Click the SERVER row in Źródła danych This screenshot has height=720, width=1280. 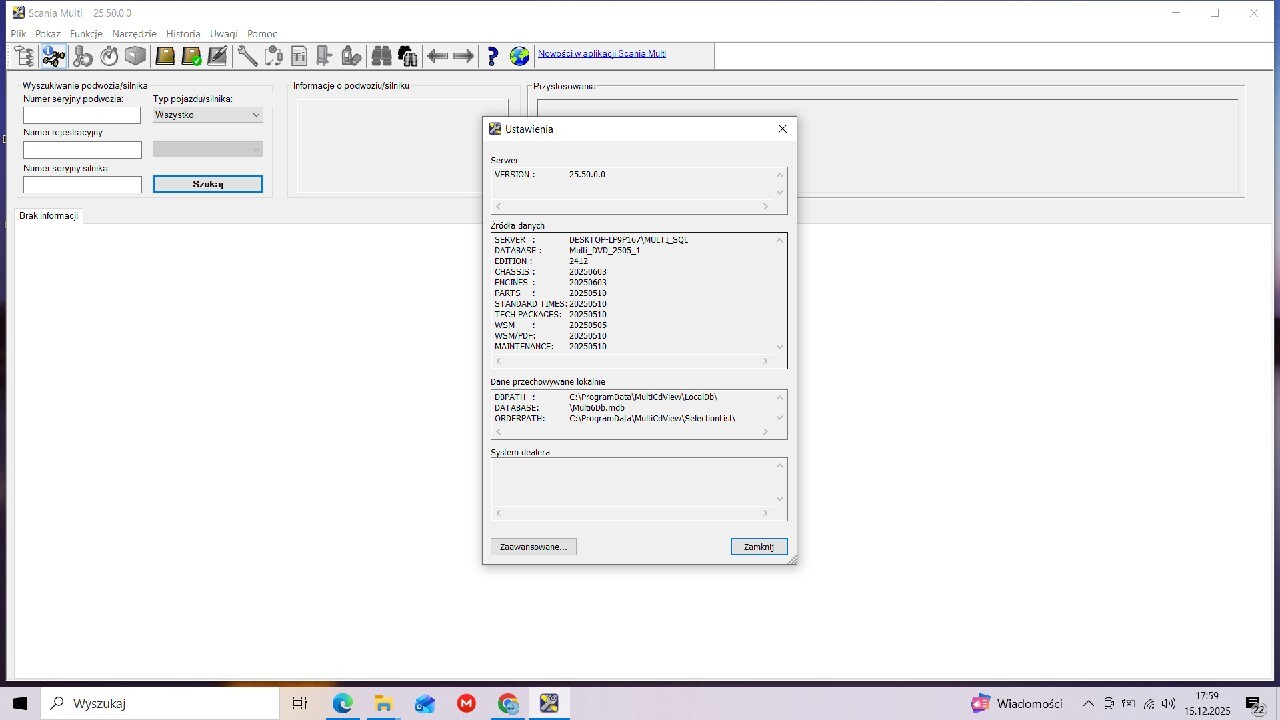tap(592, 240)
